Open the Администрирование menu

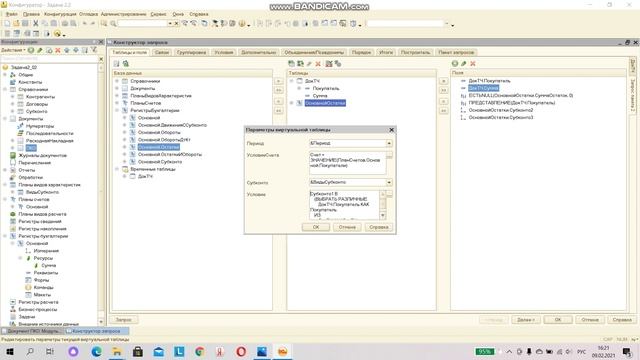[124, 14]
